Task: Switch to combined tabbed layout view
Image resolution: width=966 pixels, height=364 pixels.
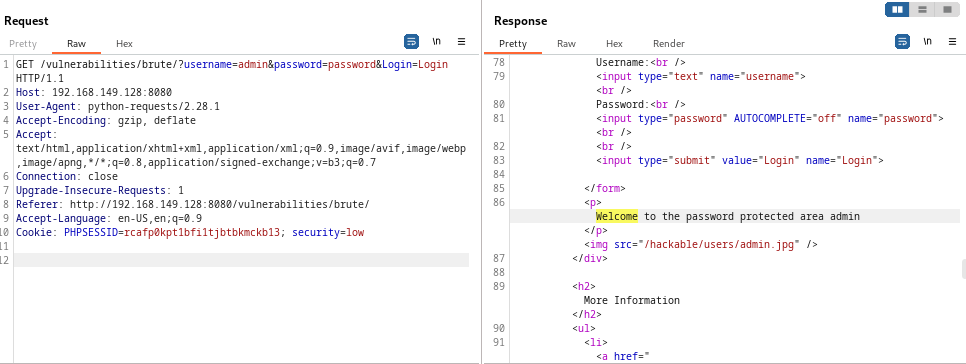Action: (946, 10)
